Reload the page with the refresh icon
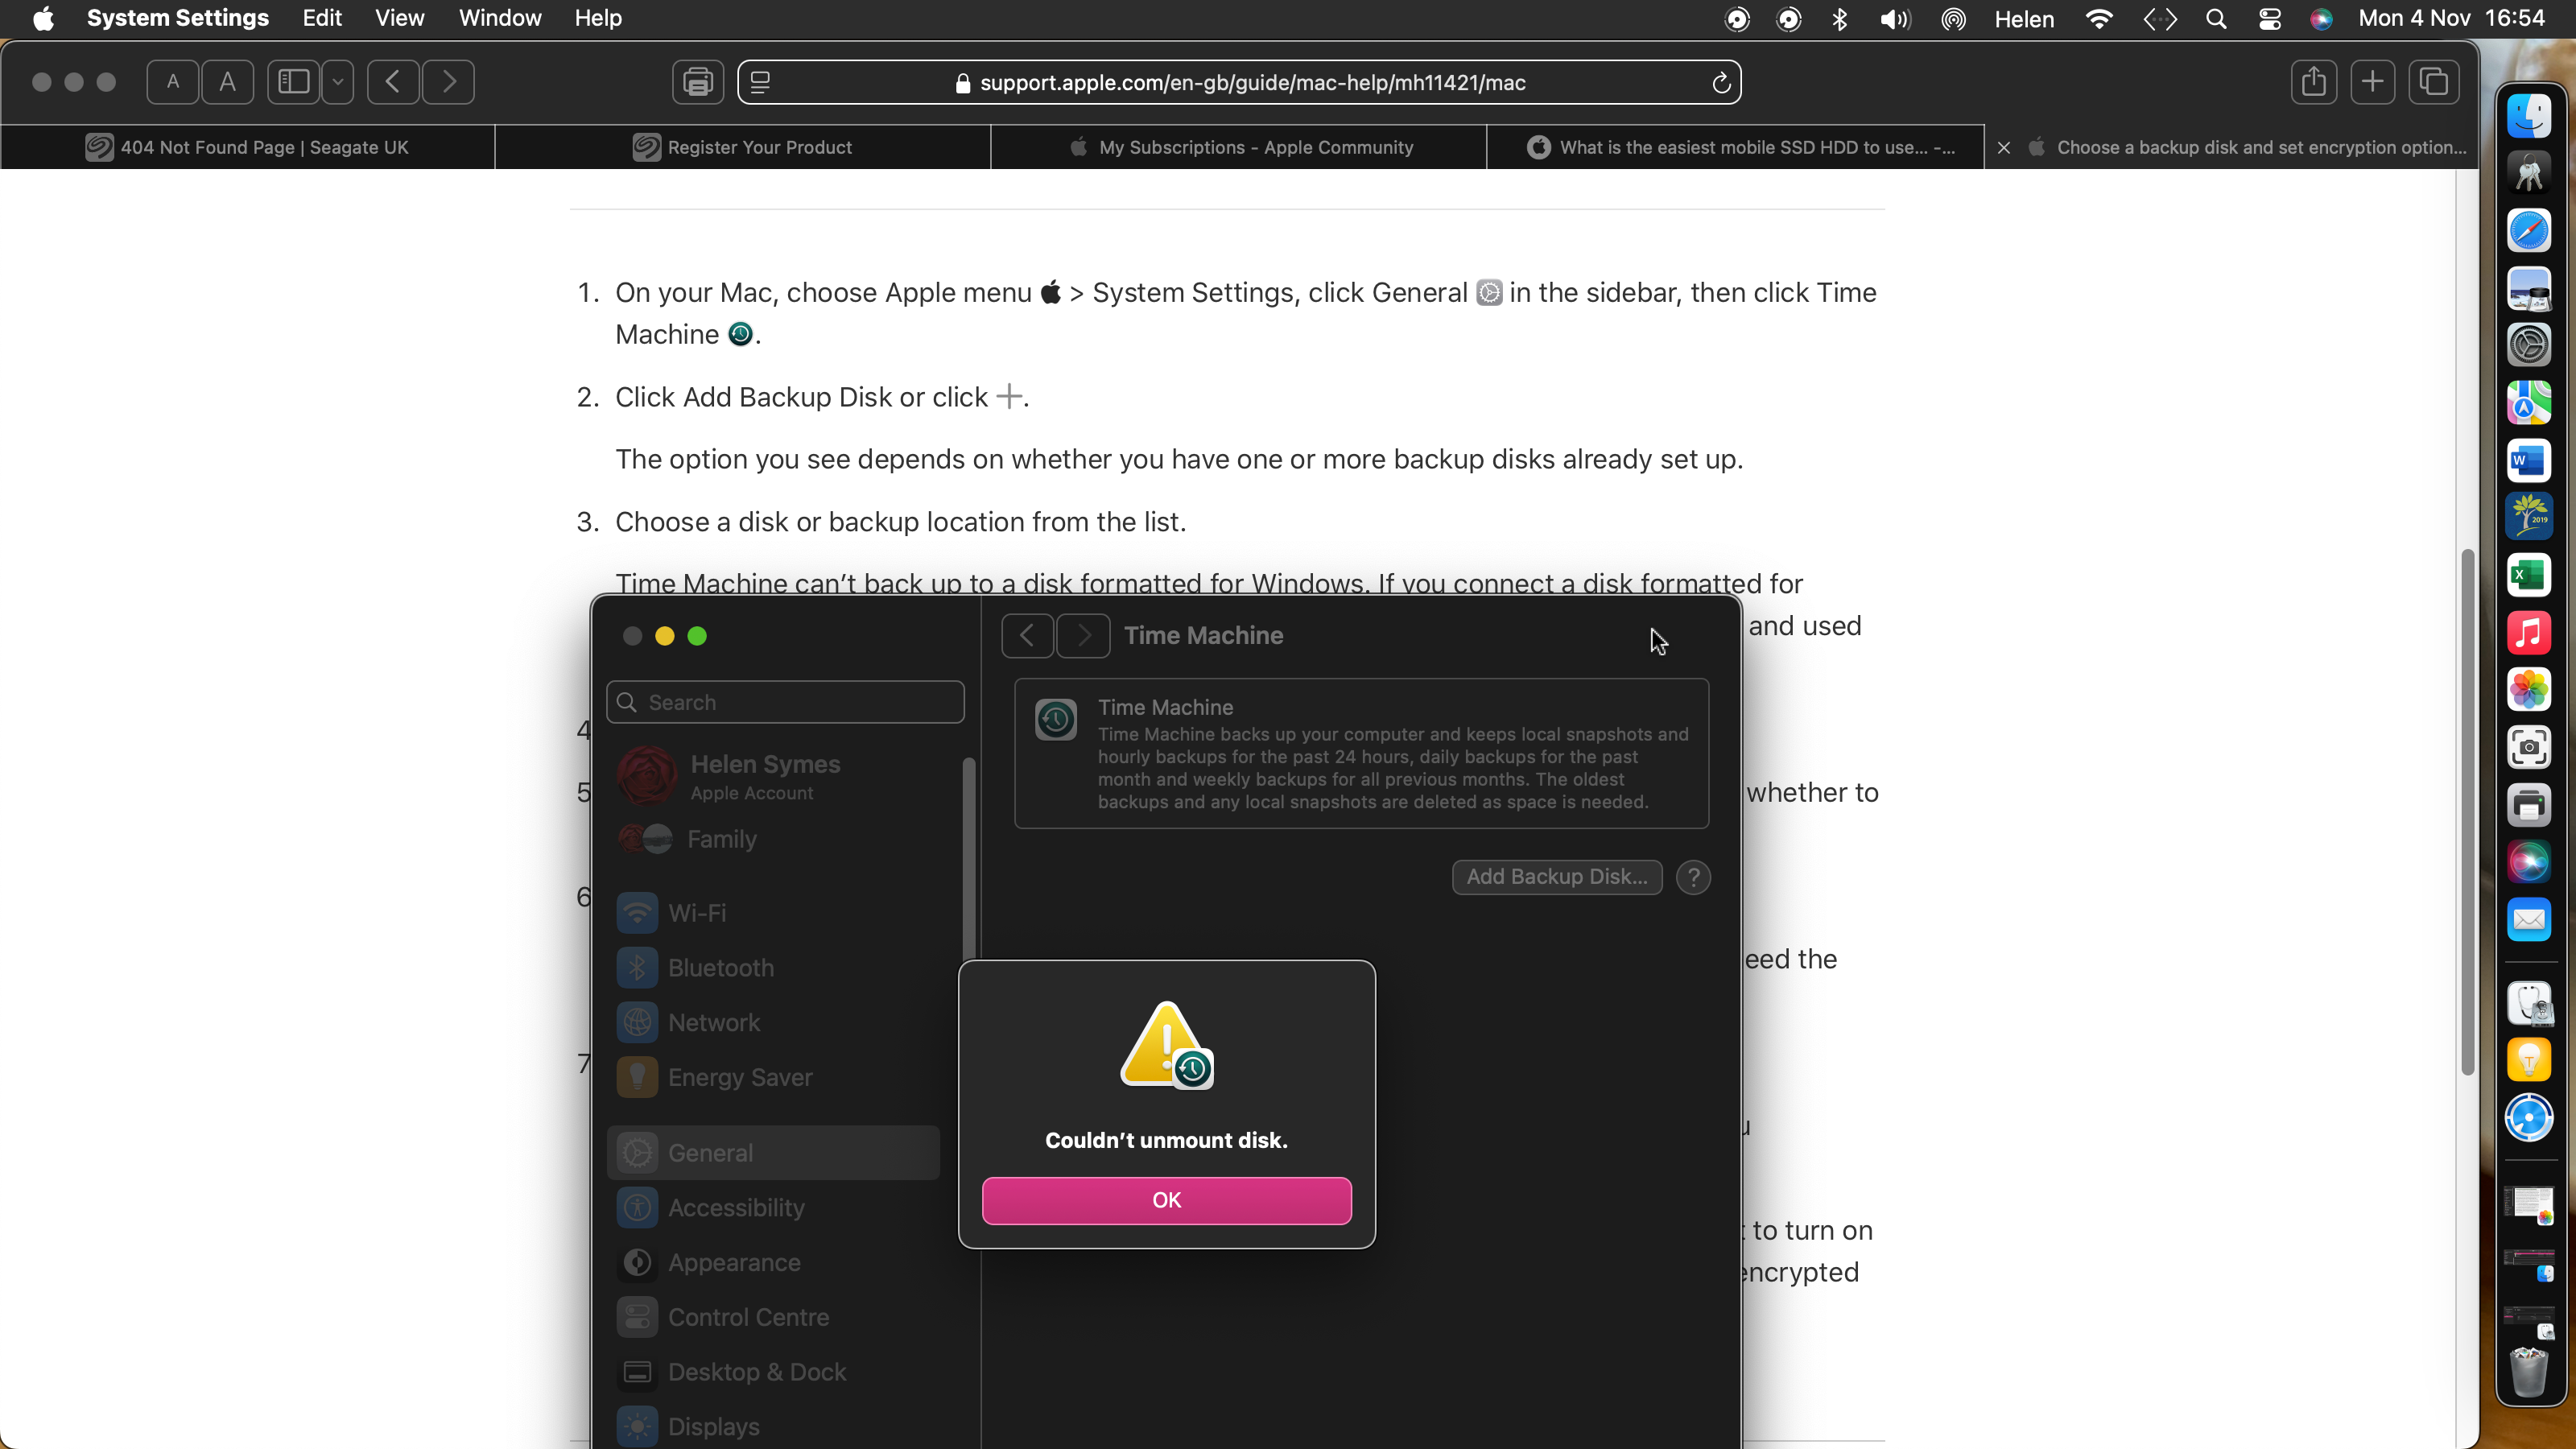Image resolution: width=2576 pixels, height=1449 pixels. (1720, 83)
